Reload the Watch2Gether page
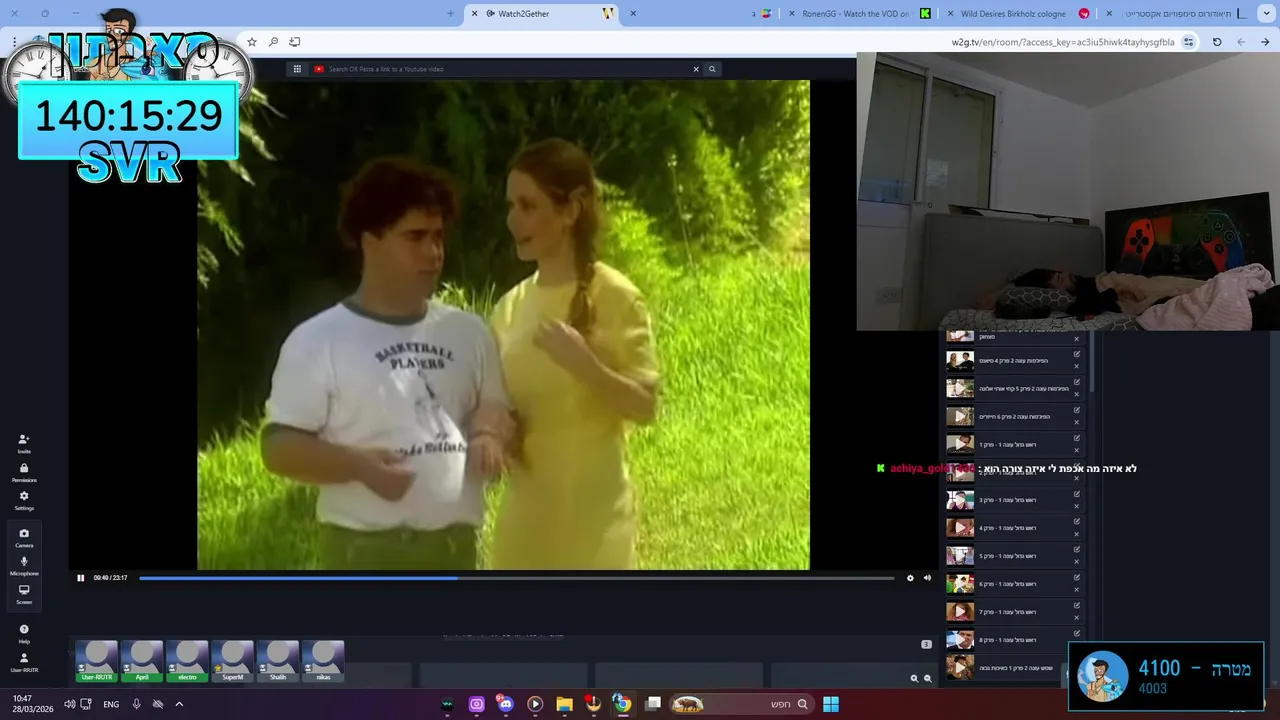This screenshot has height=720, width=1280. (x=1217, y=42)
